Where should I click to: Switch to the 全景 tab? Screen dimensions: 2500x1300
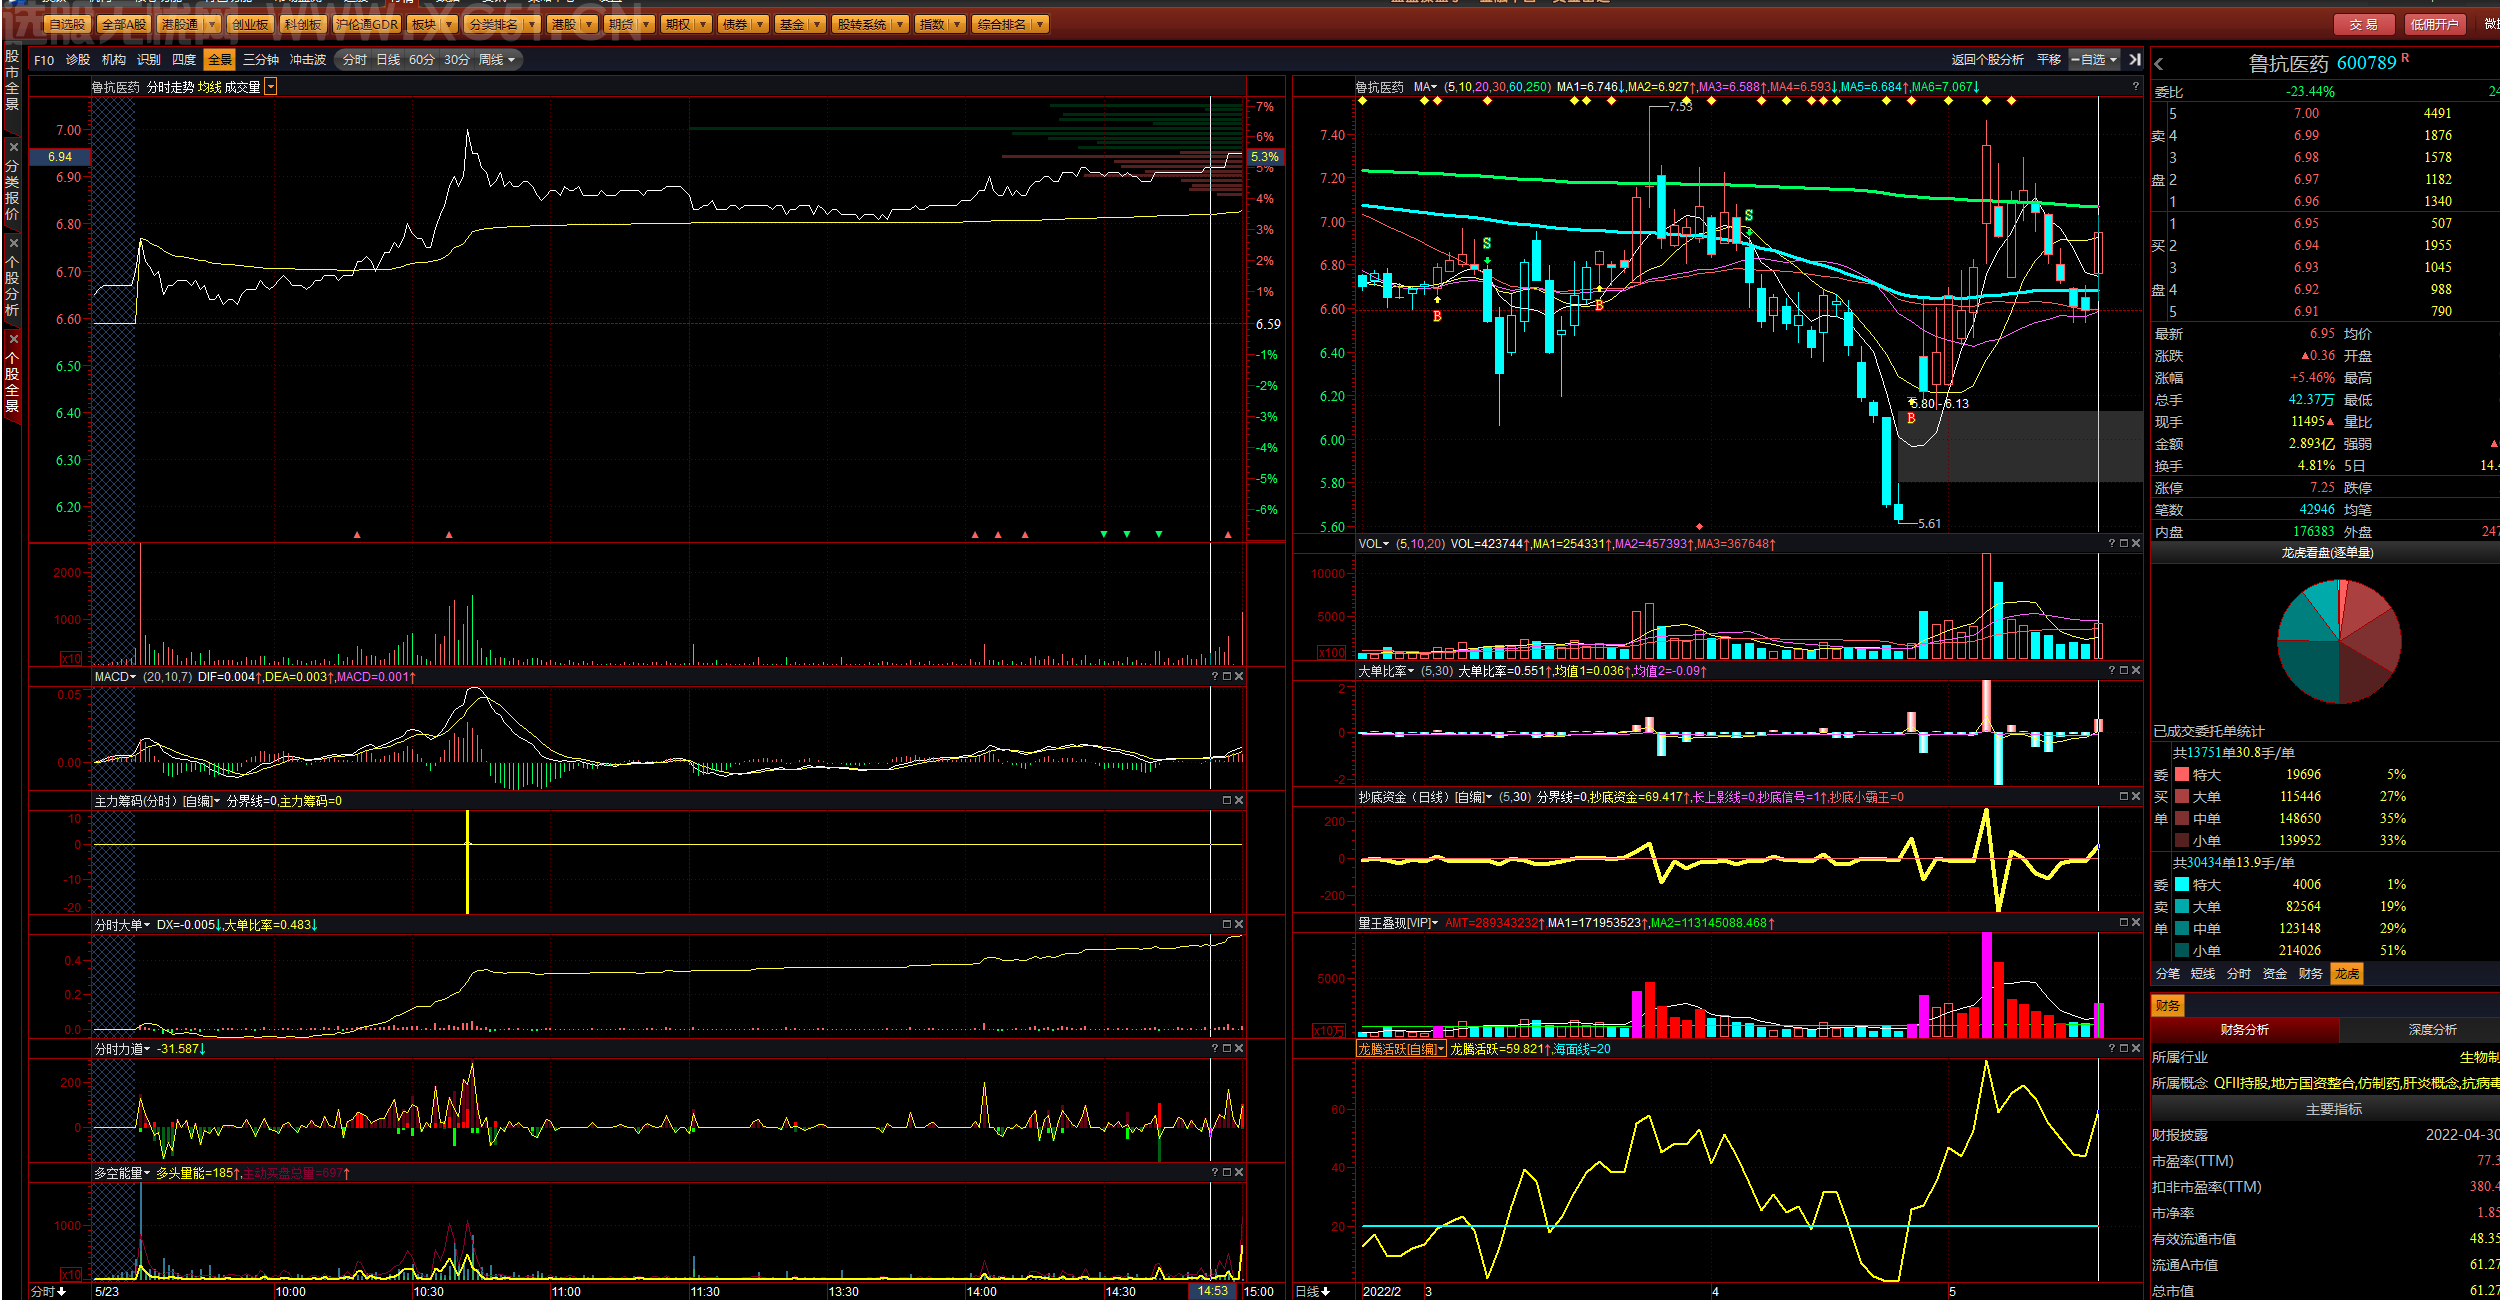[220, 60]
